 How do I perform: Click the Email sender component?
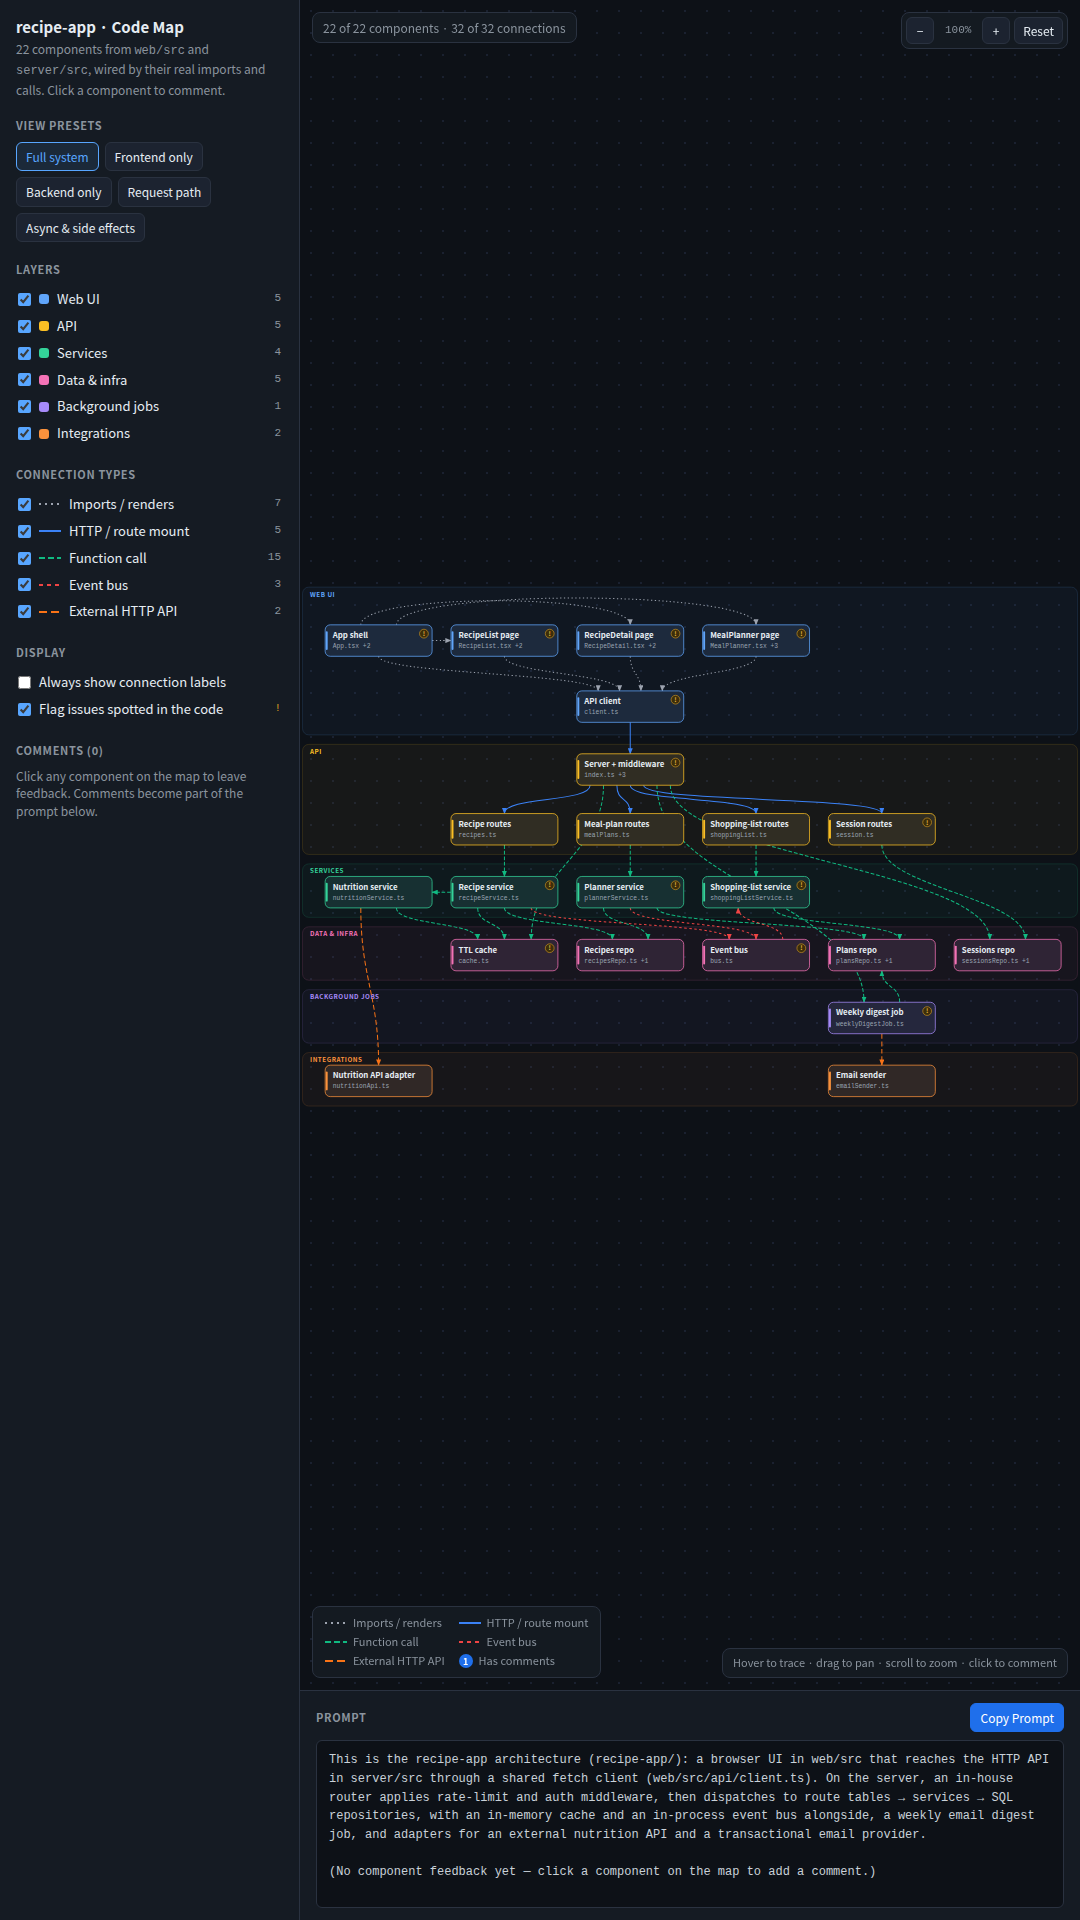pyautogui.click(x=882, y=1080)
